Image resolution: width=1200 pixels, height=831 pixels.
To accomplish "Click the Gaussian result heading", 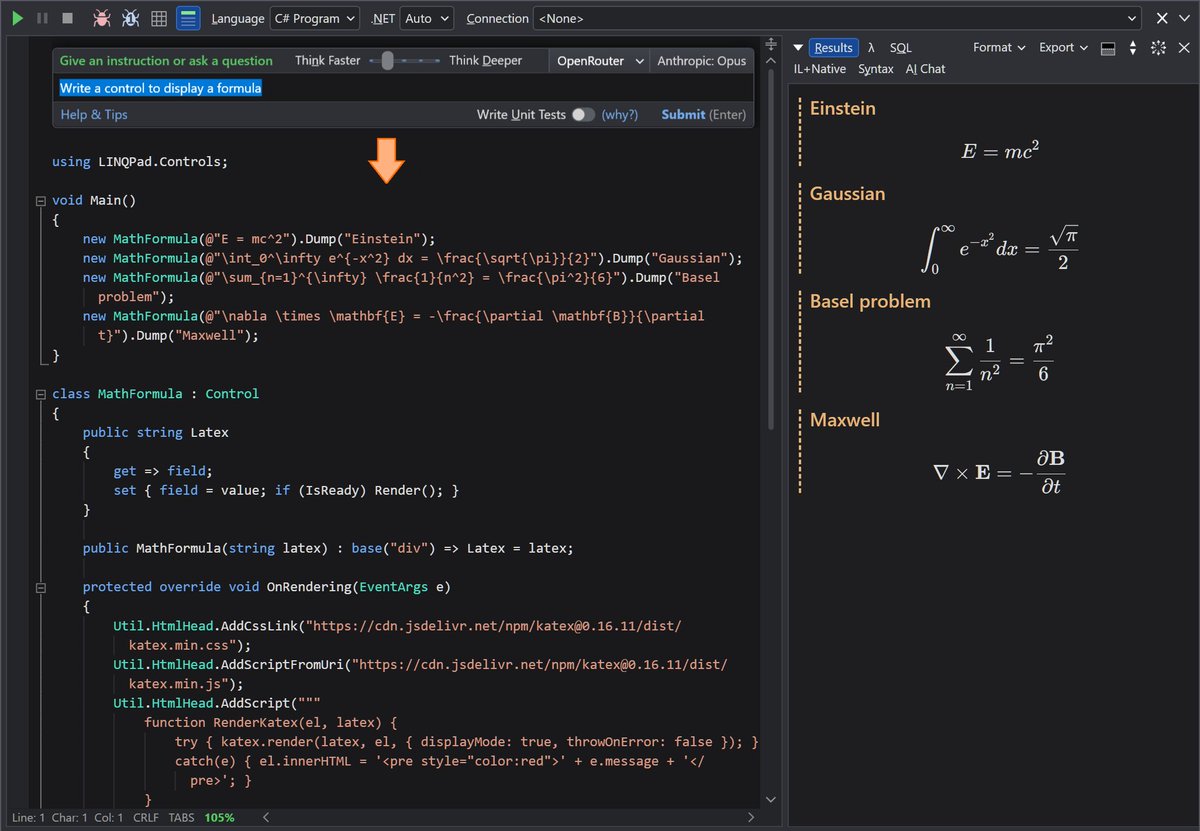I will point(848,194).
